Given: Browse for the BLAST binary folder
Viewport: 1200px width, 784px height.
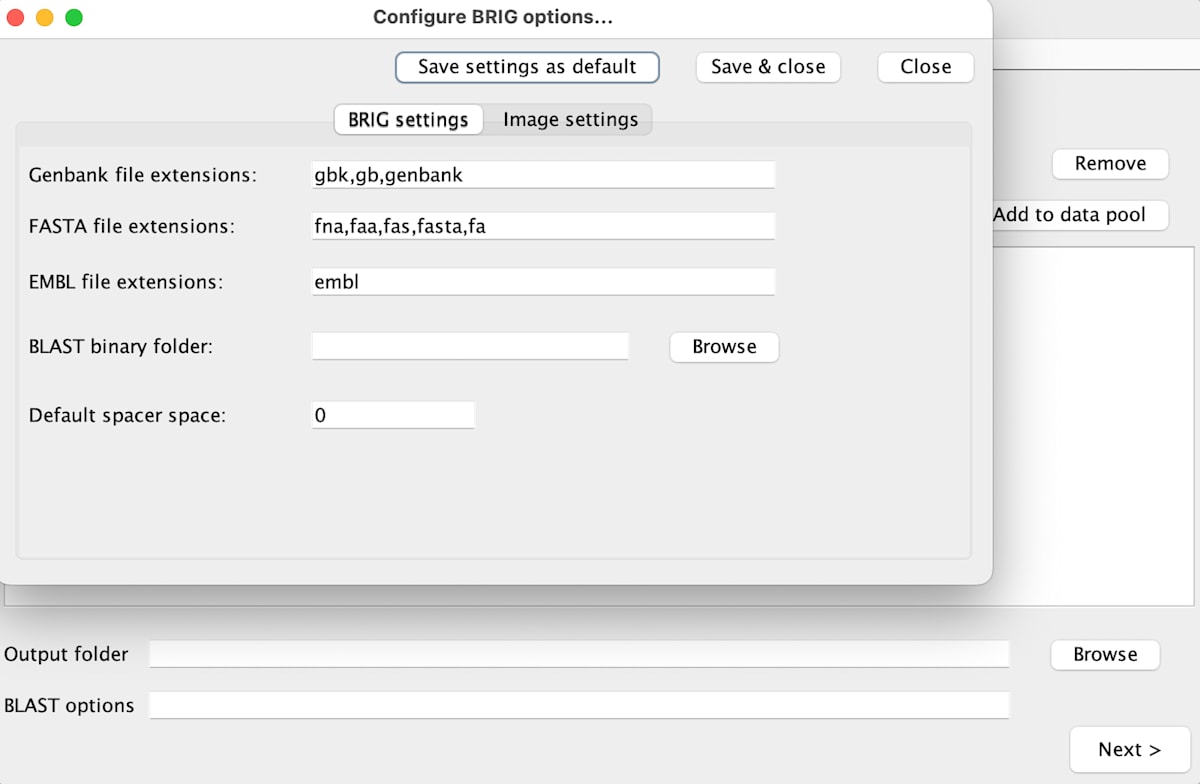Looking at the screenshot, I should tap(724, 347).
